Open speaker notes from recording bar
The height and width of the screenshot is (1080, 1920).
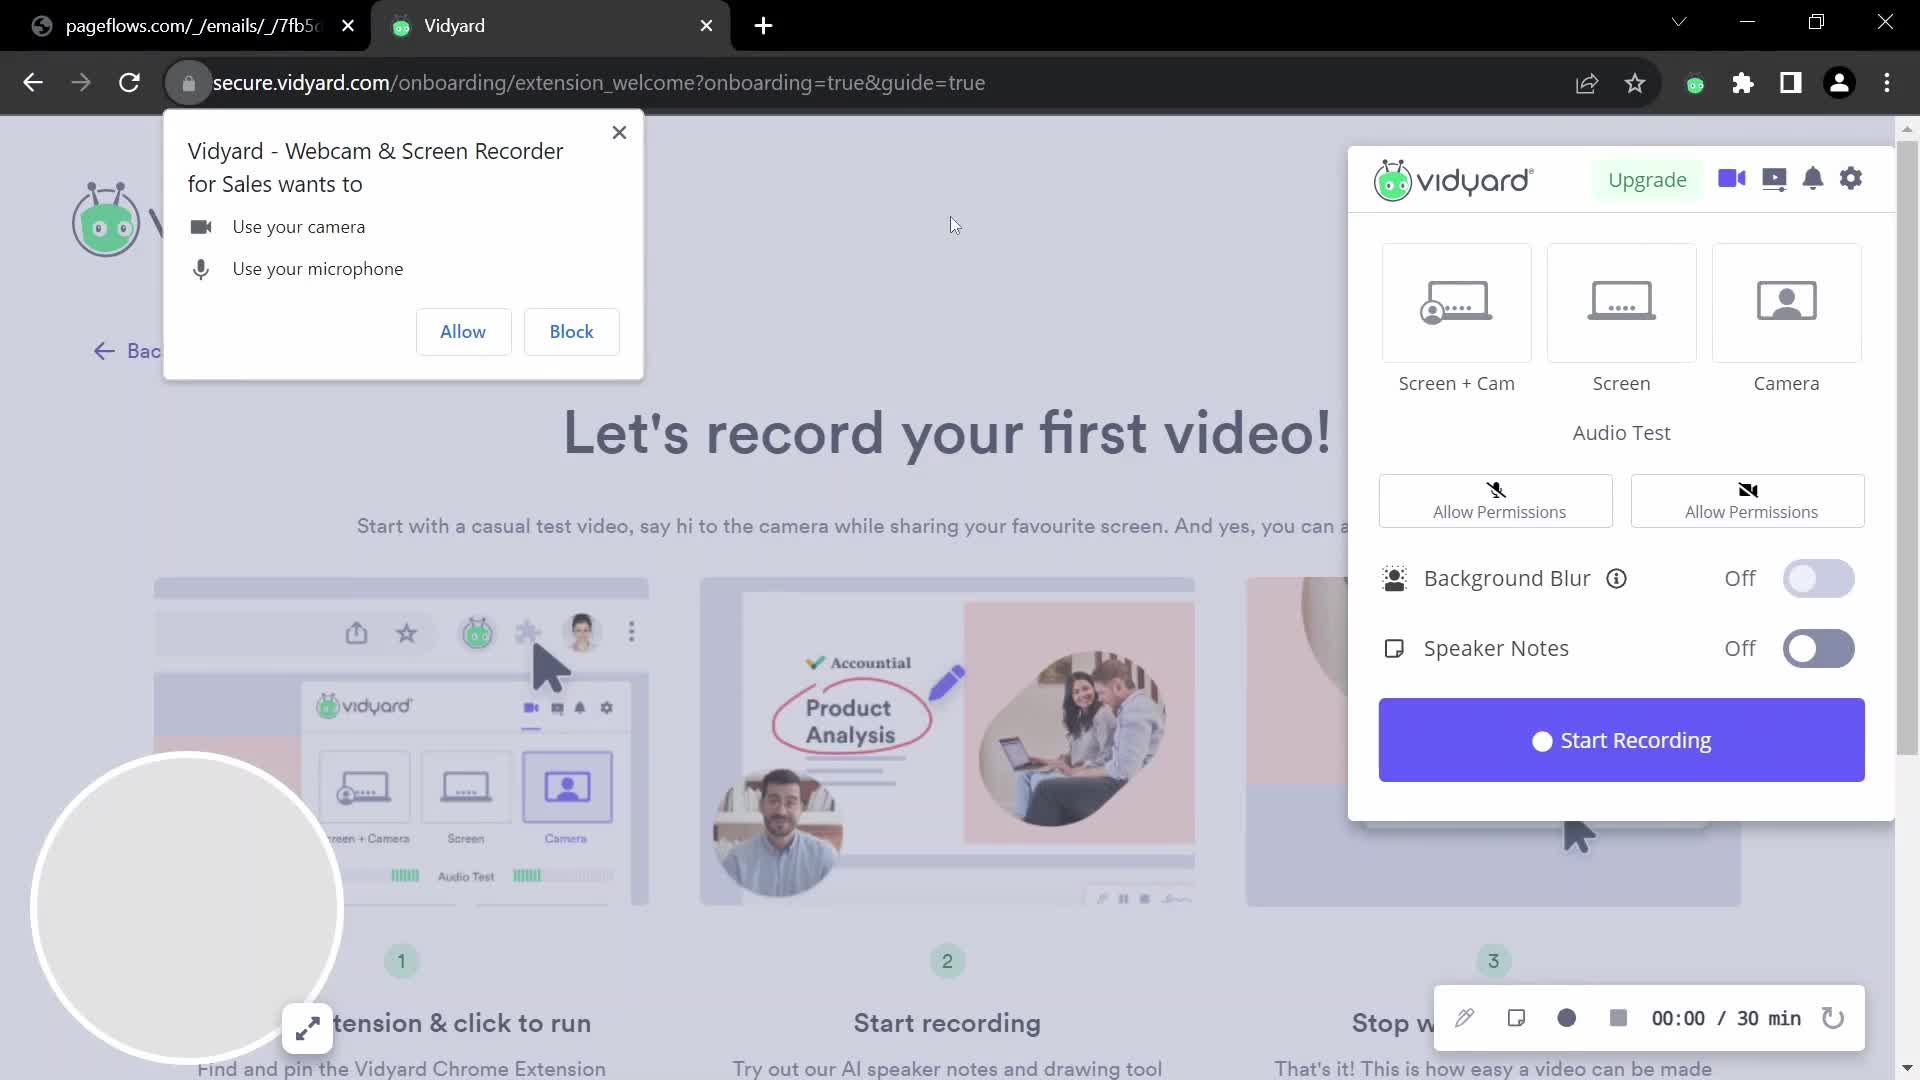click(x=1516, y=1018)
